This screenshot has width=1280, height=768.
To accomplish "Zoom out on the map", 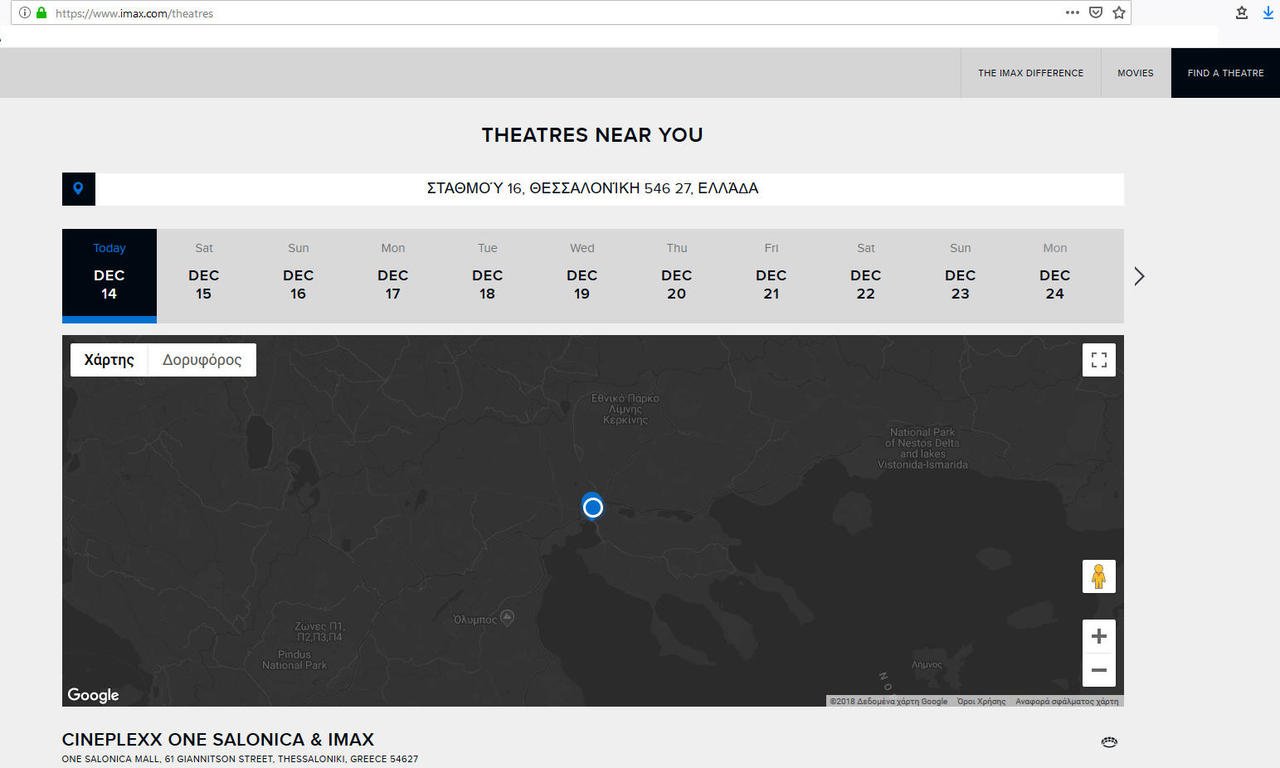I will [1099, 670].
